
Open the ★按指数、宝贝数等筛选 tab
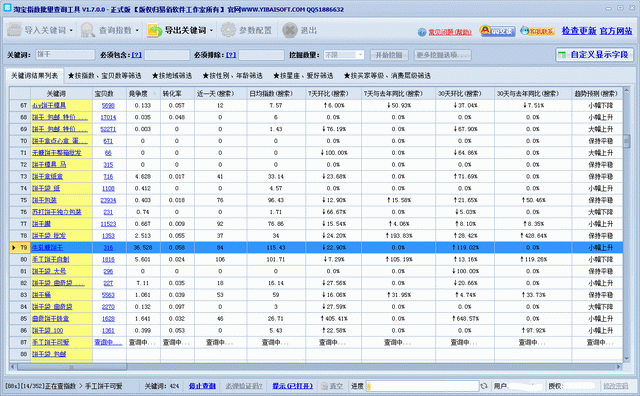pyautogui.click(x=104, y=76)
